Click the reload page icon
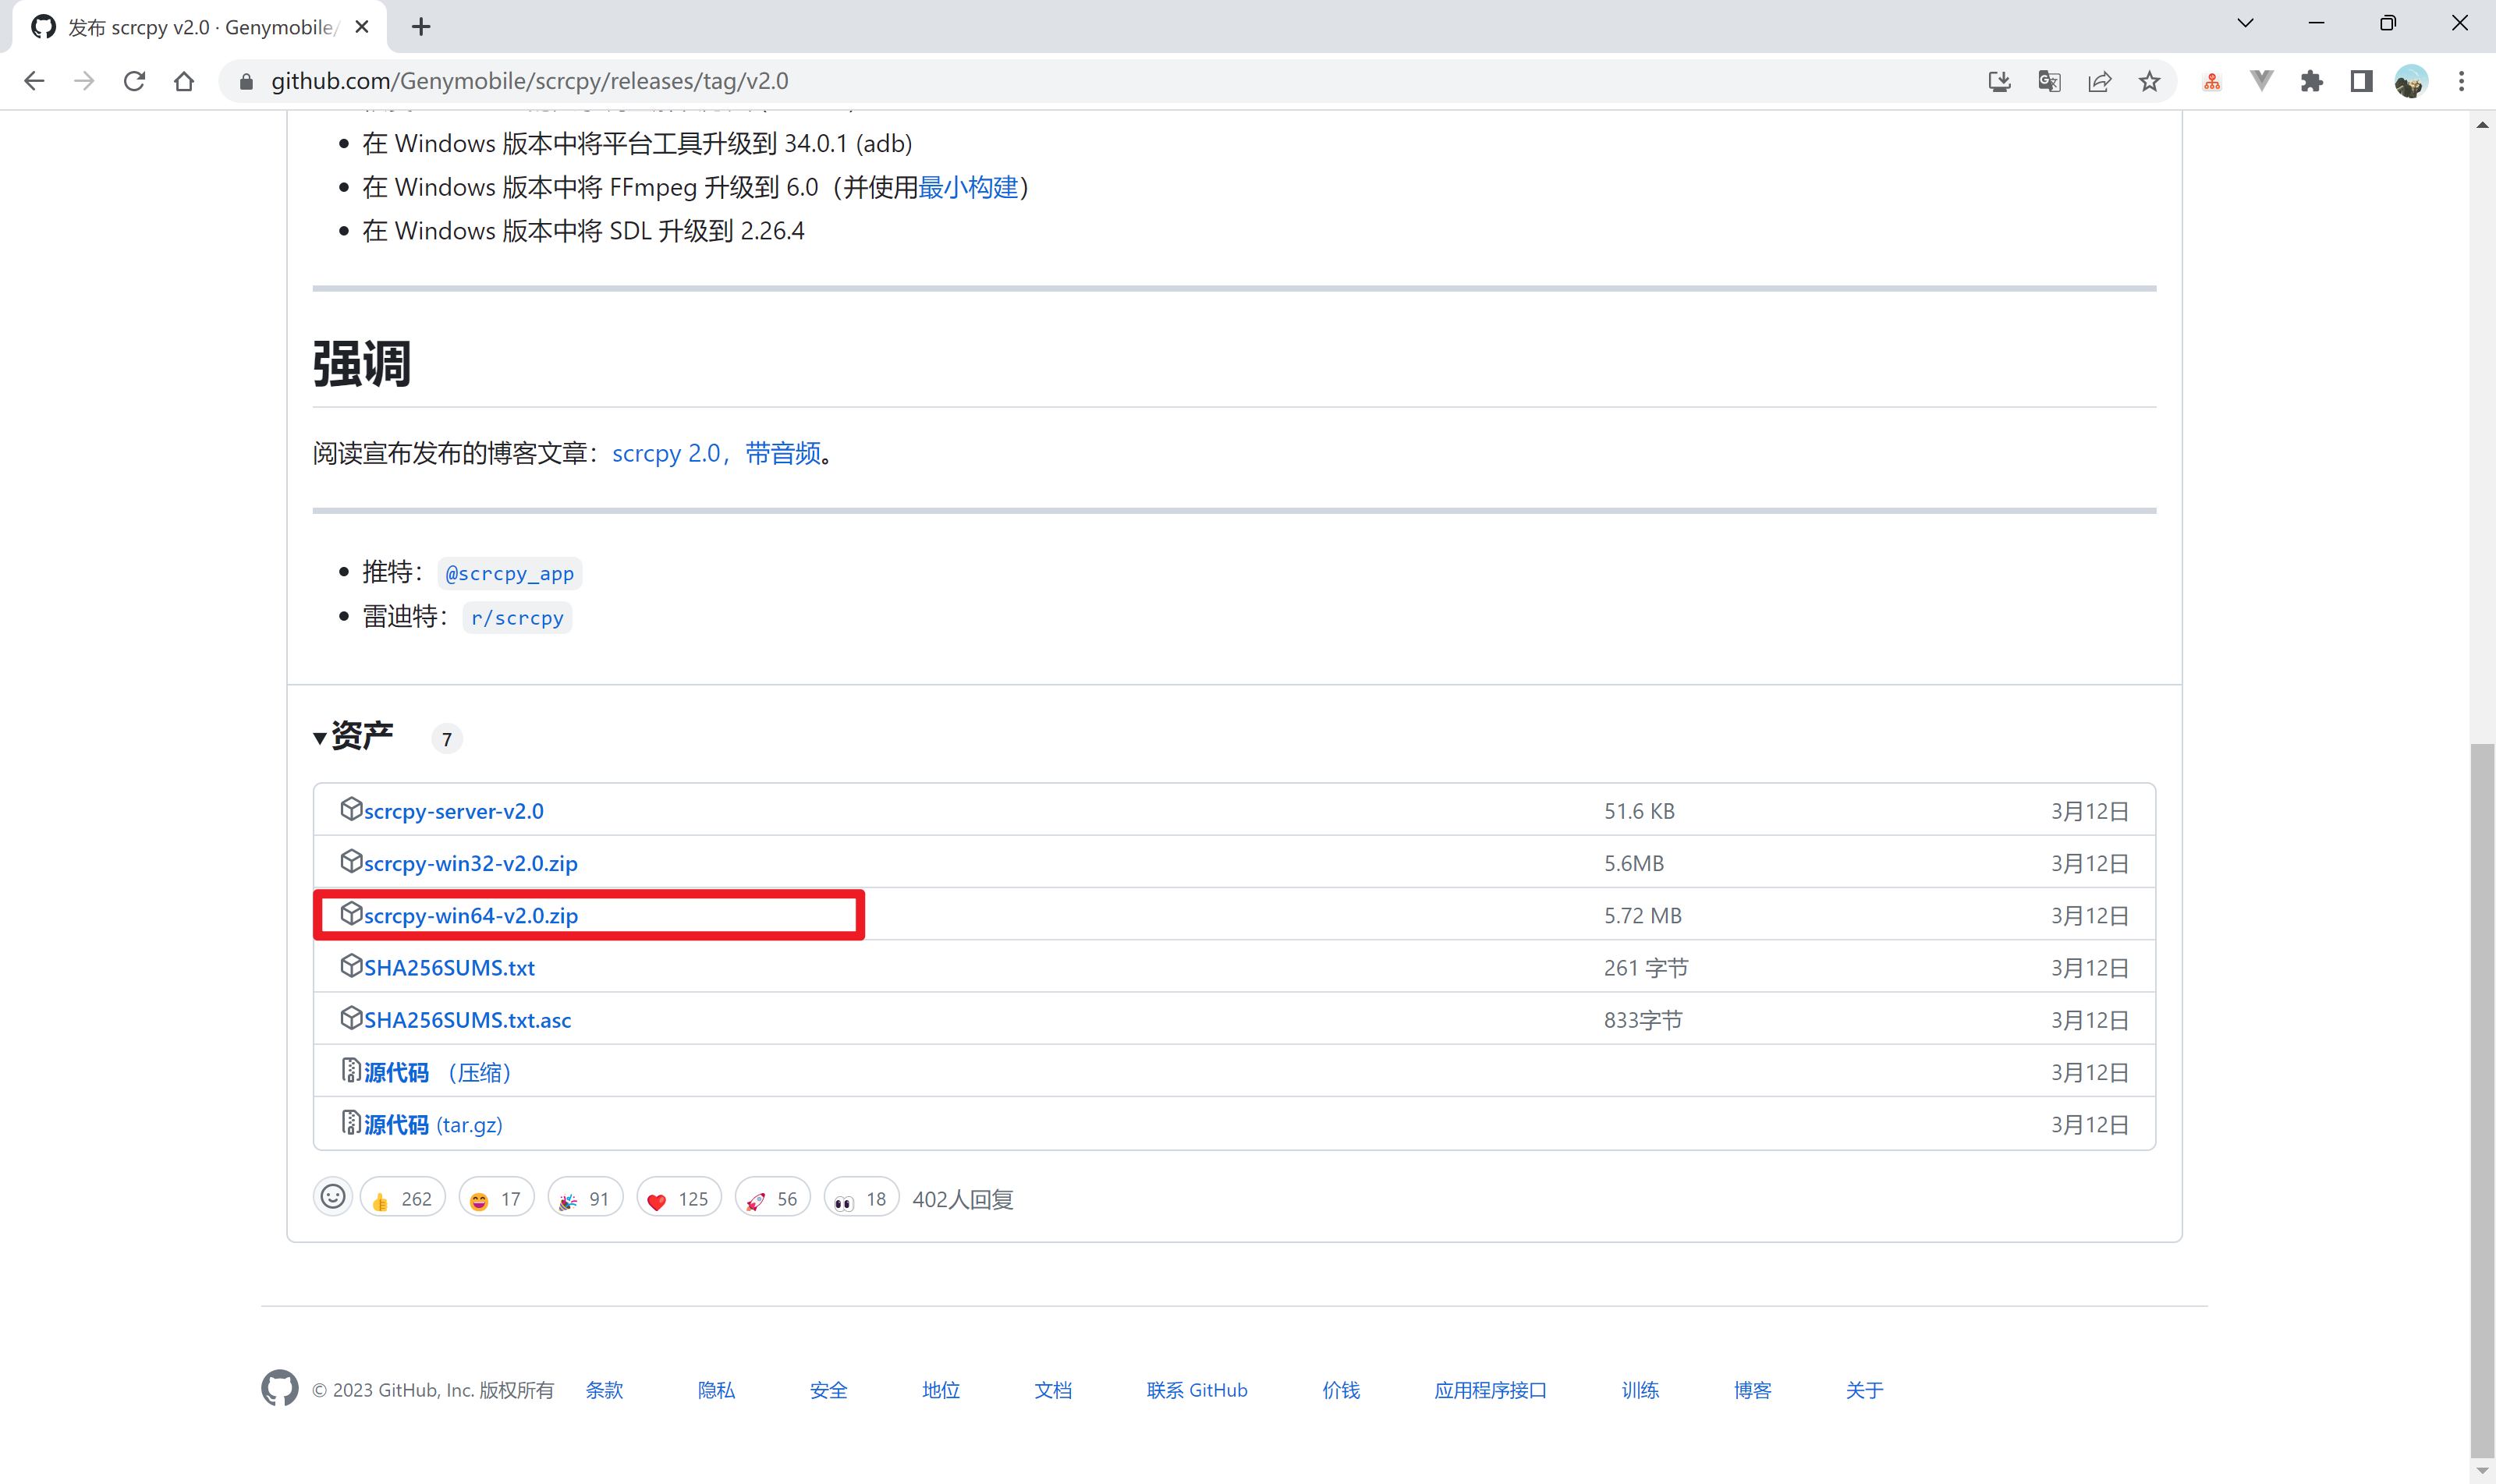Screen dimensions: 2496x1484 click(x=134, y=81)
